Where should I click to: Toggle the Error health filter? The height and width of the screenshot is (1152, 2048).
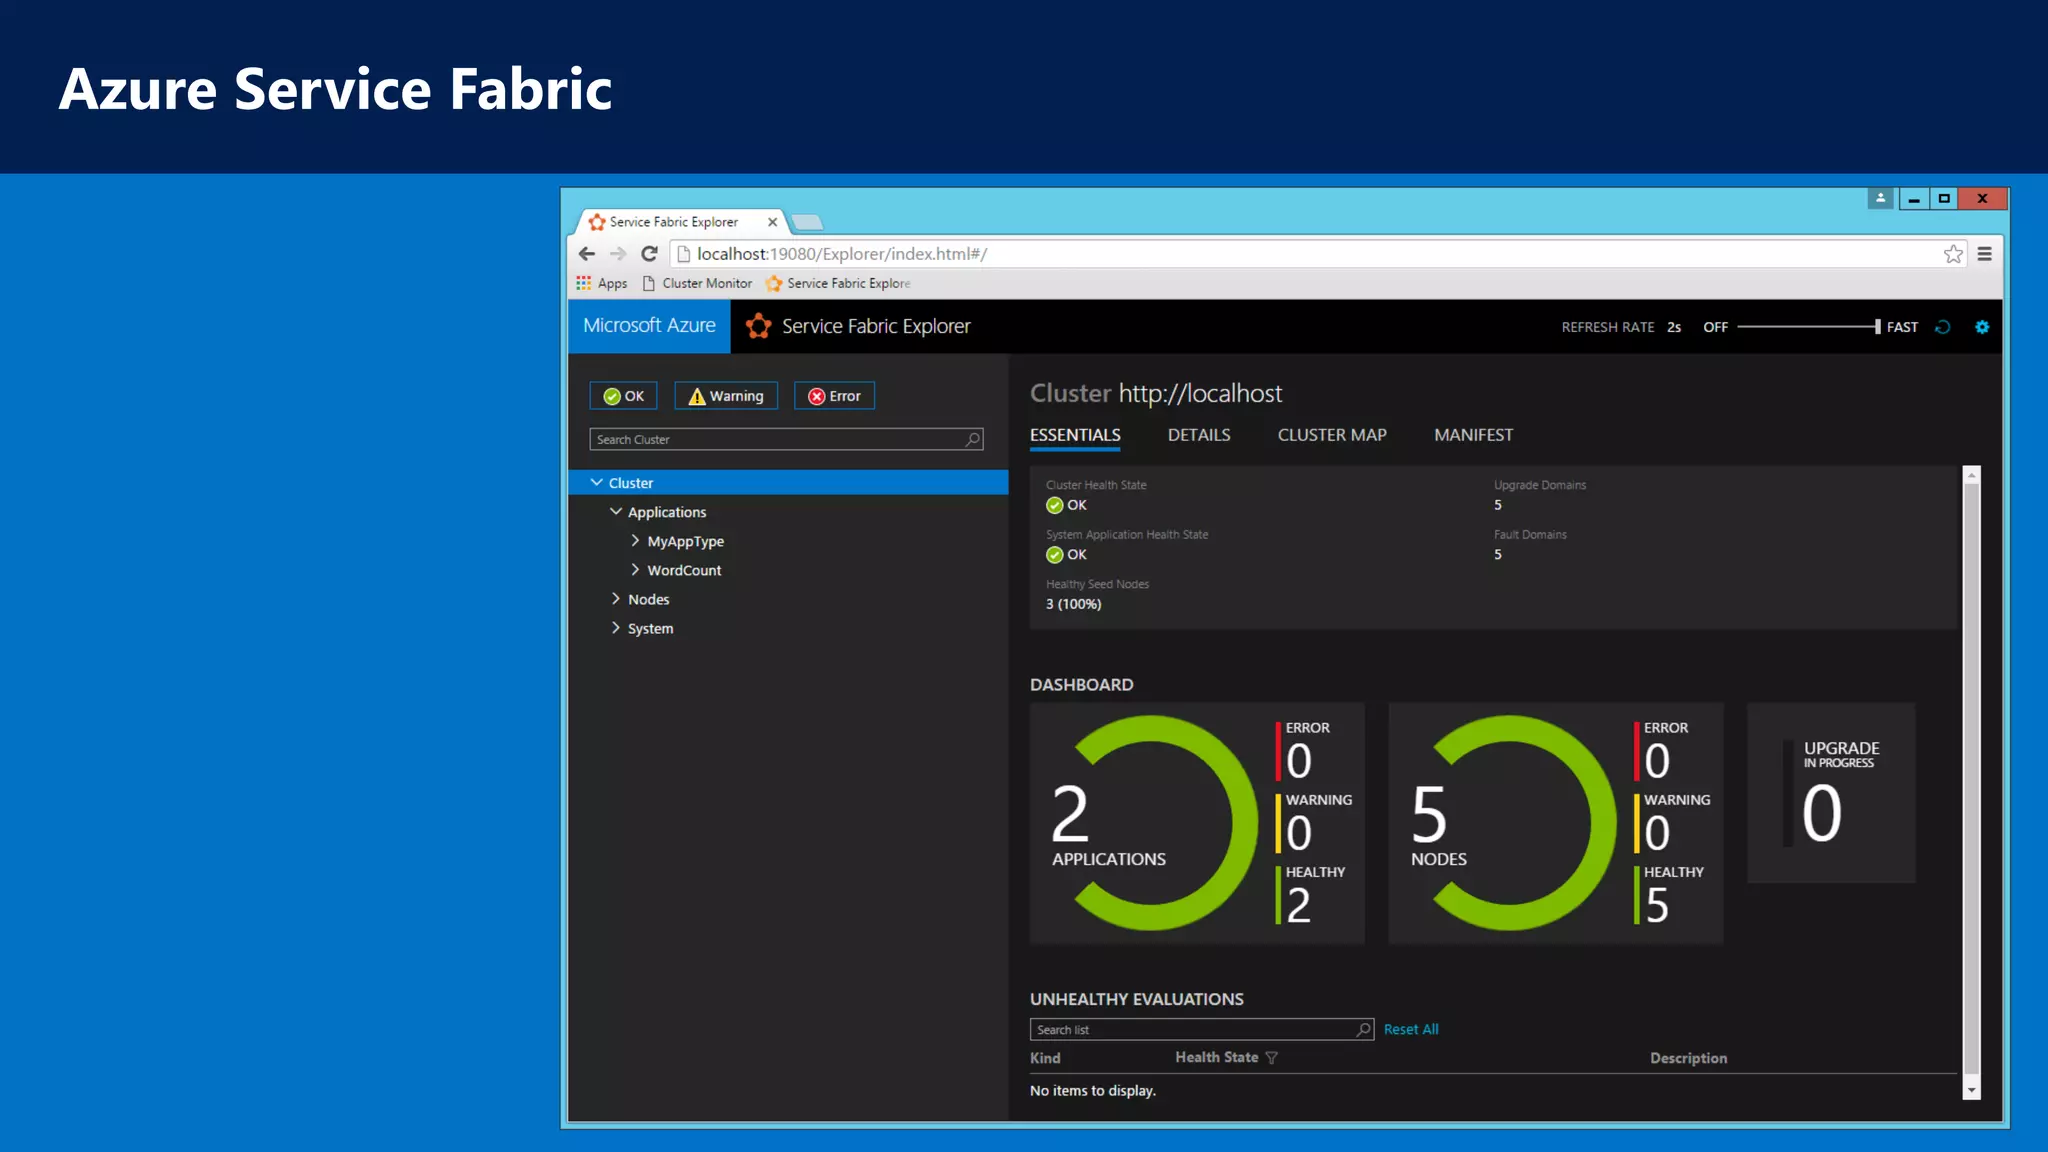tap(834, 396)
